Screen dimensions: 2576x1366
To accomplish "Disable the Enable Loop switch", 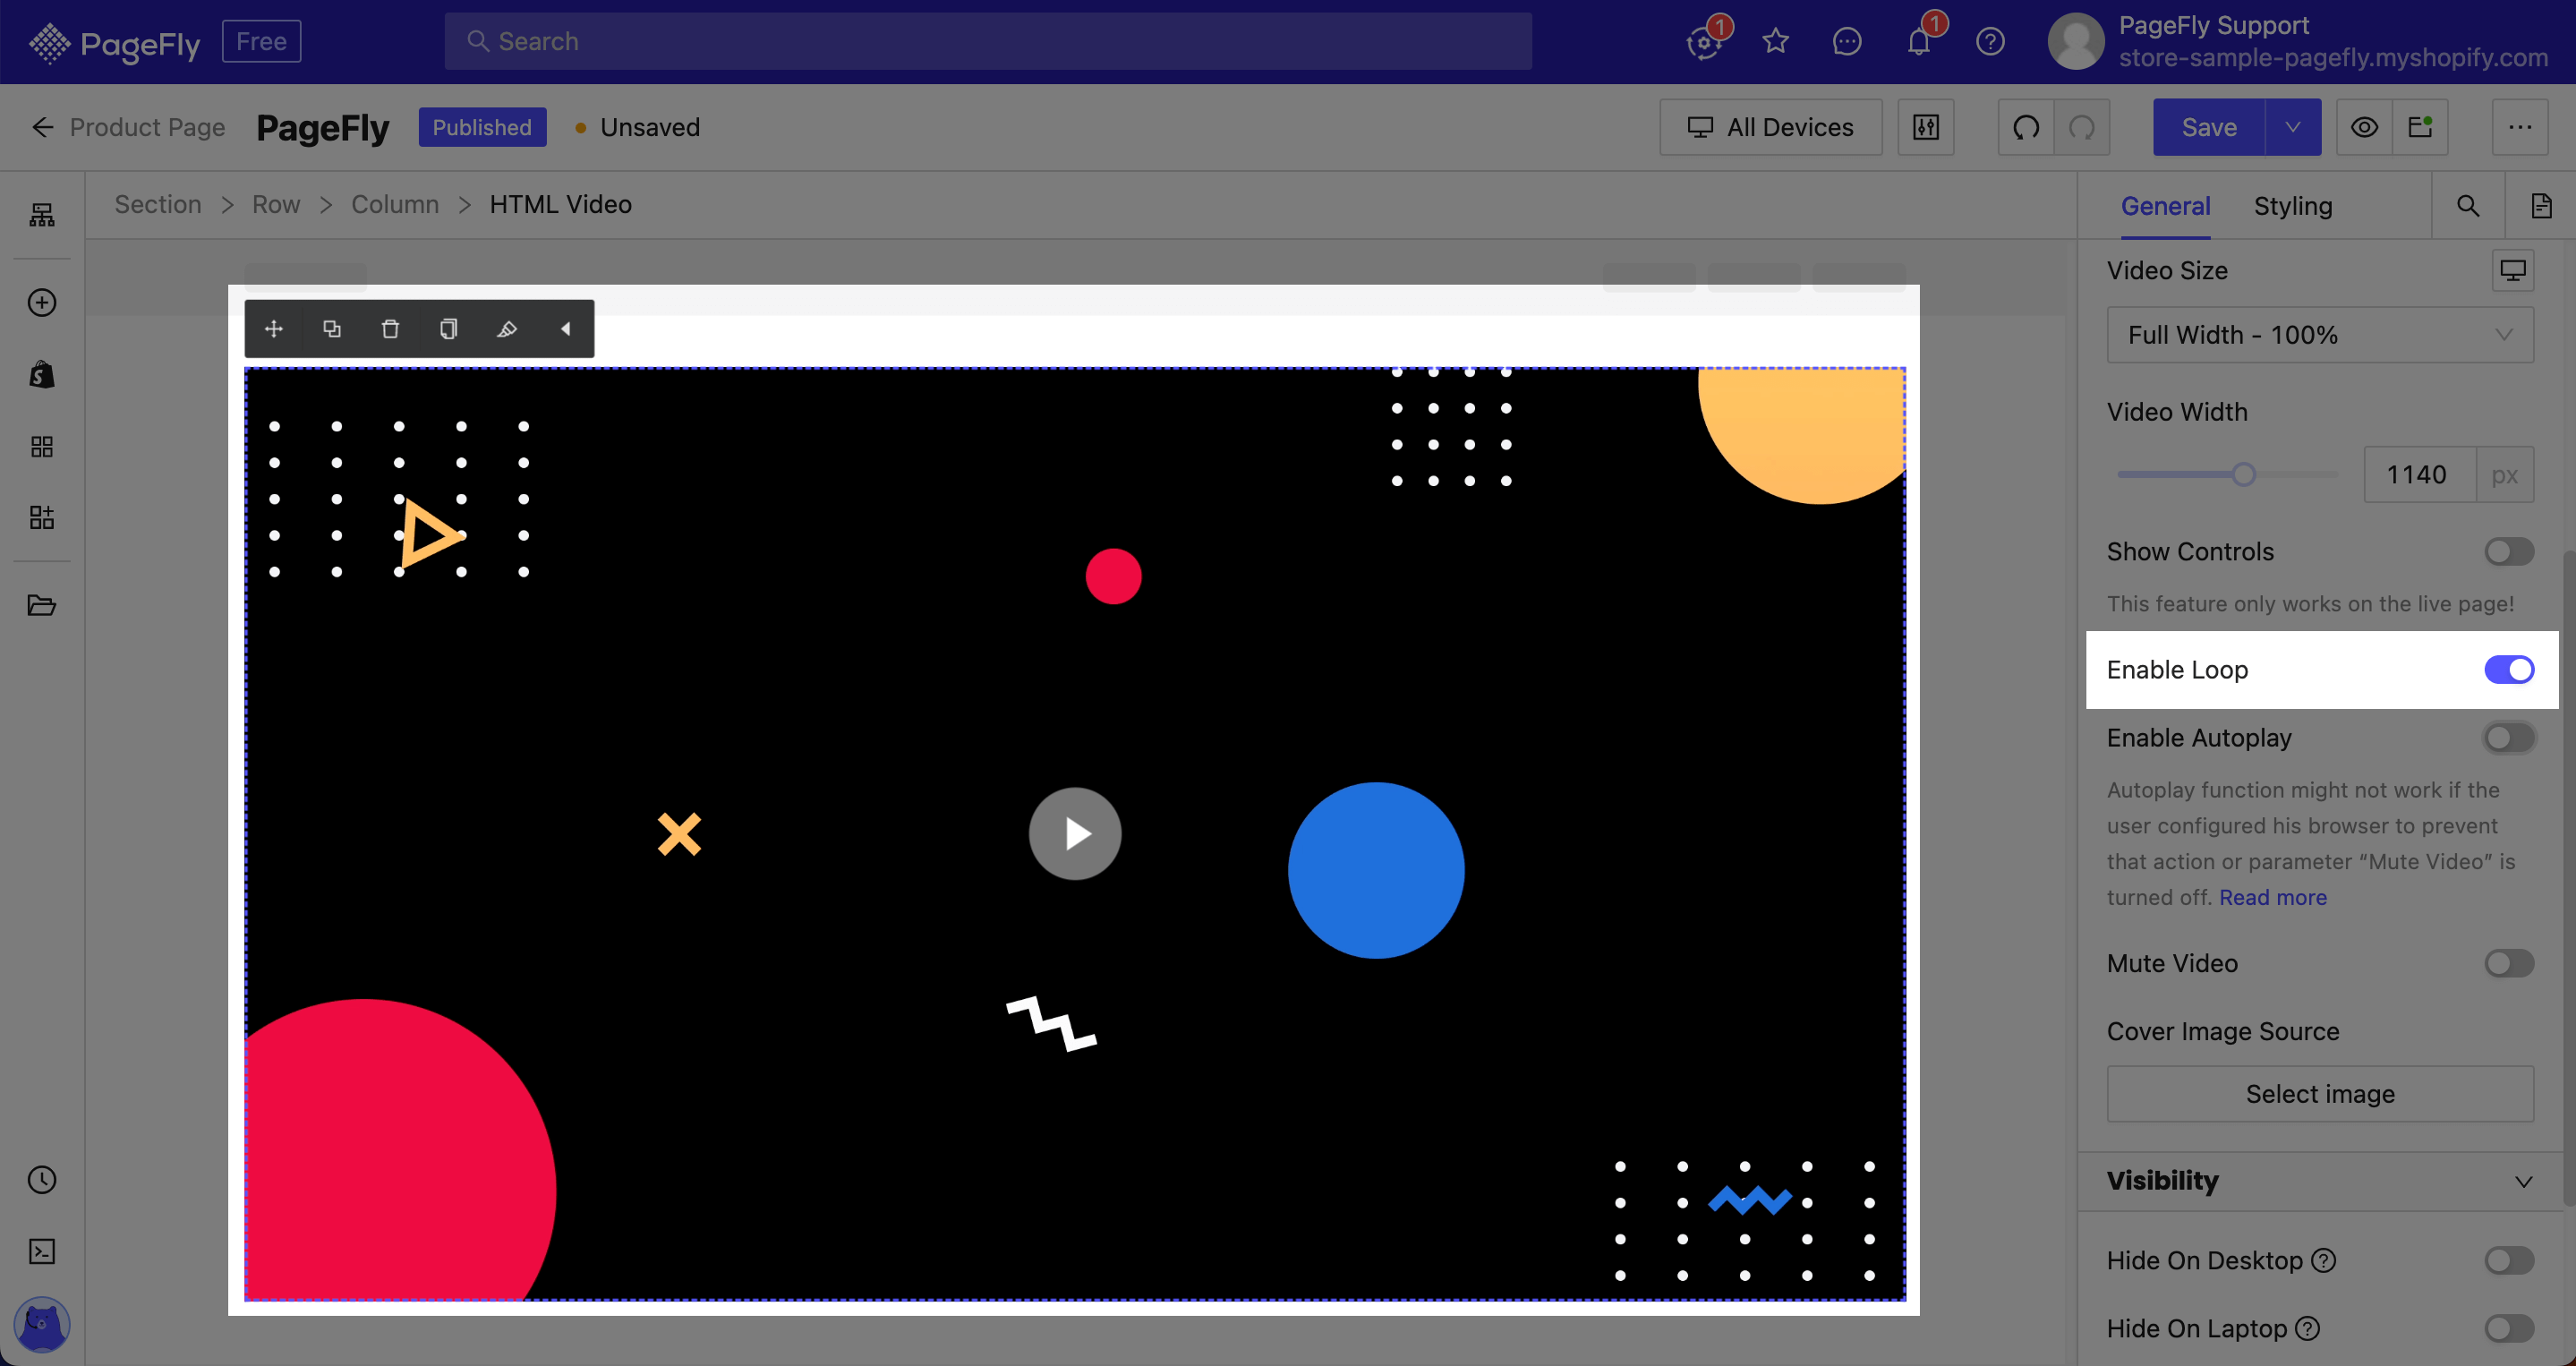I will pos(2509,669).
